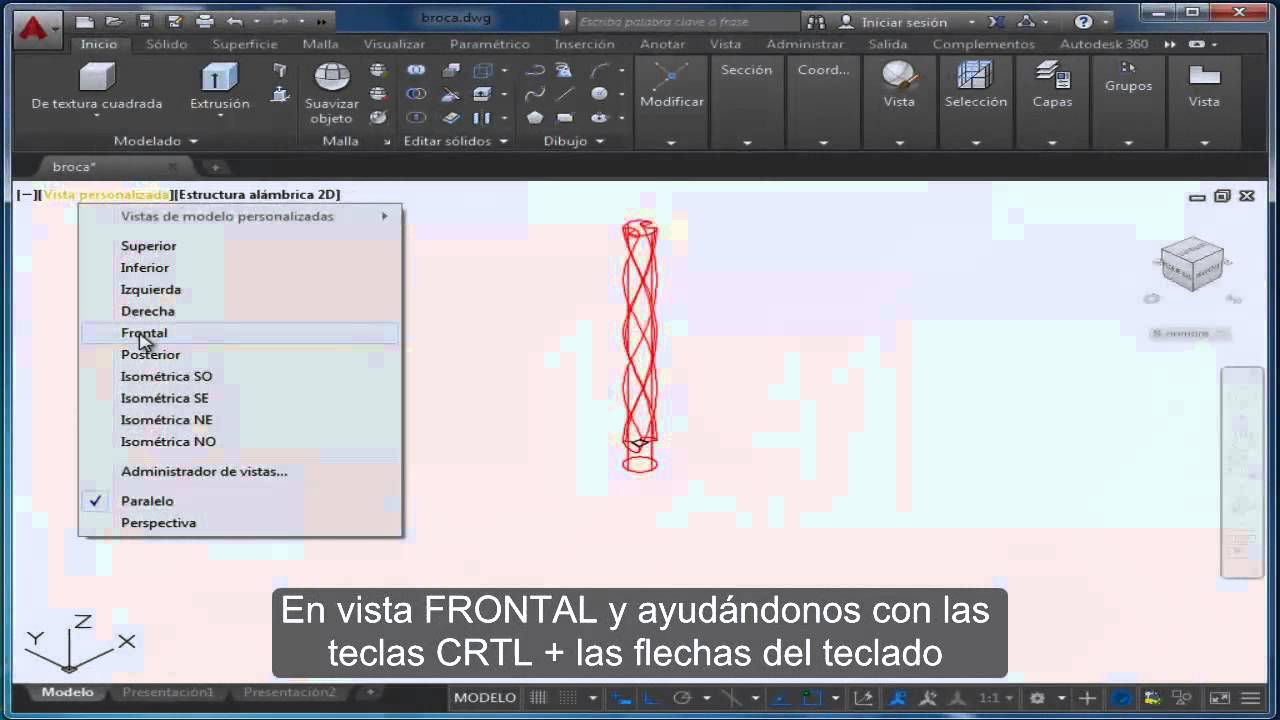
Task: Toggle the dynamic UCS icon in status bar
Action: (863, 698)
